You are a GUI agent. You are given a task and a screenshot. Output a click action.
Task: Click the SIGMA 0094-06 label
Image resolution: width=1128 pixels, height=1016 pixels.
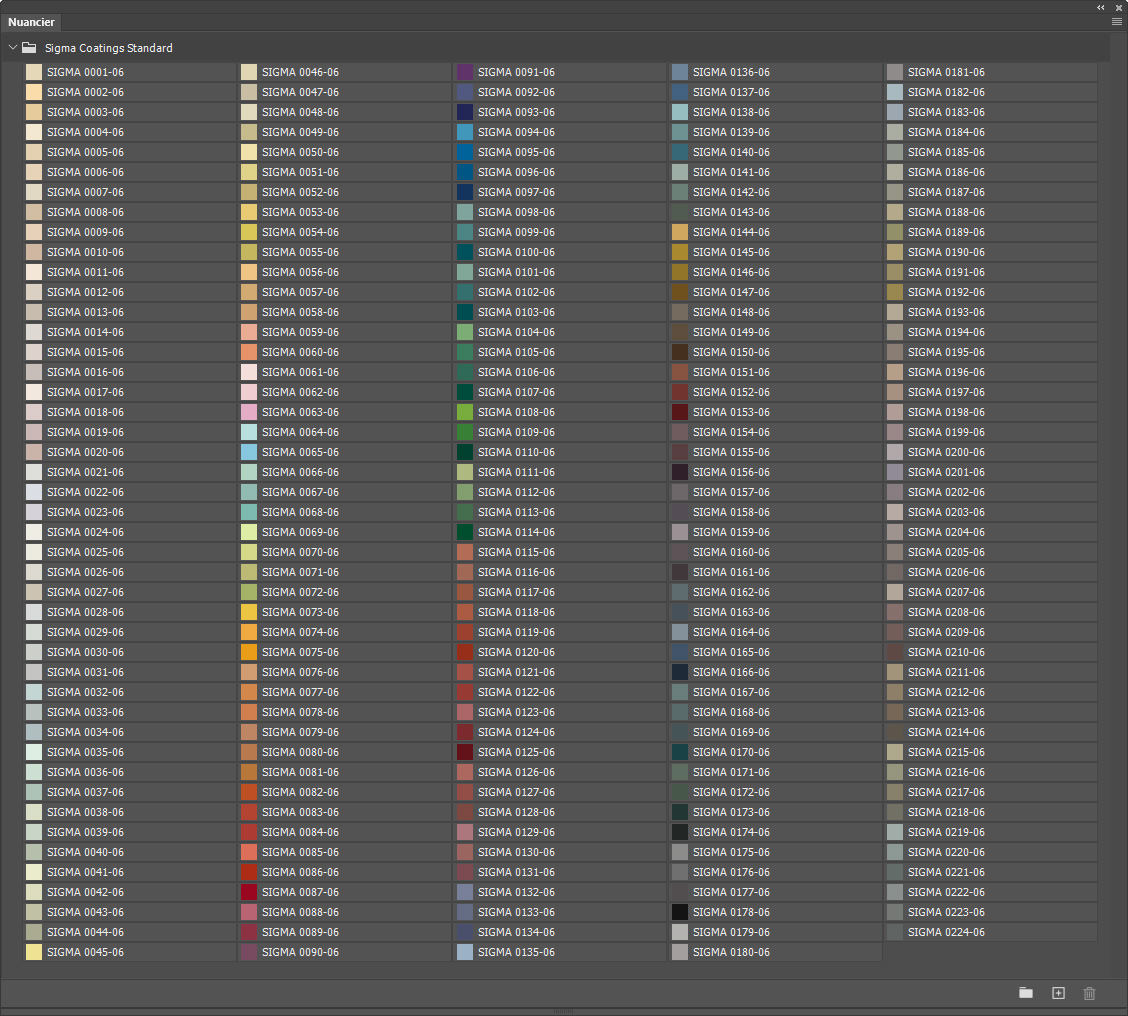click(x=516, y=132)
